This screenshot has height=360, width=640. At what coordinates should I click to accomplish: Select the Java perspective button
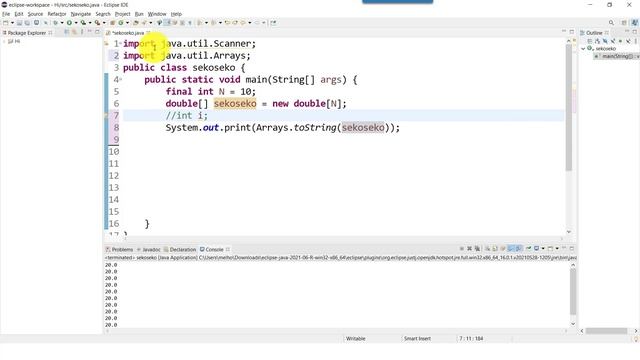click(x=635, y=23)
